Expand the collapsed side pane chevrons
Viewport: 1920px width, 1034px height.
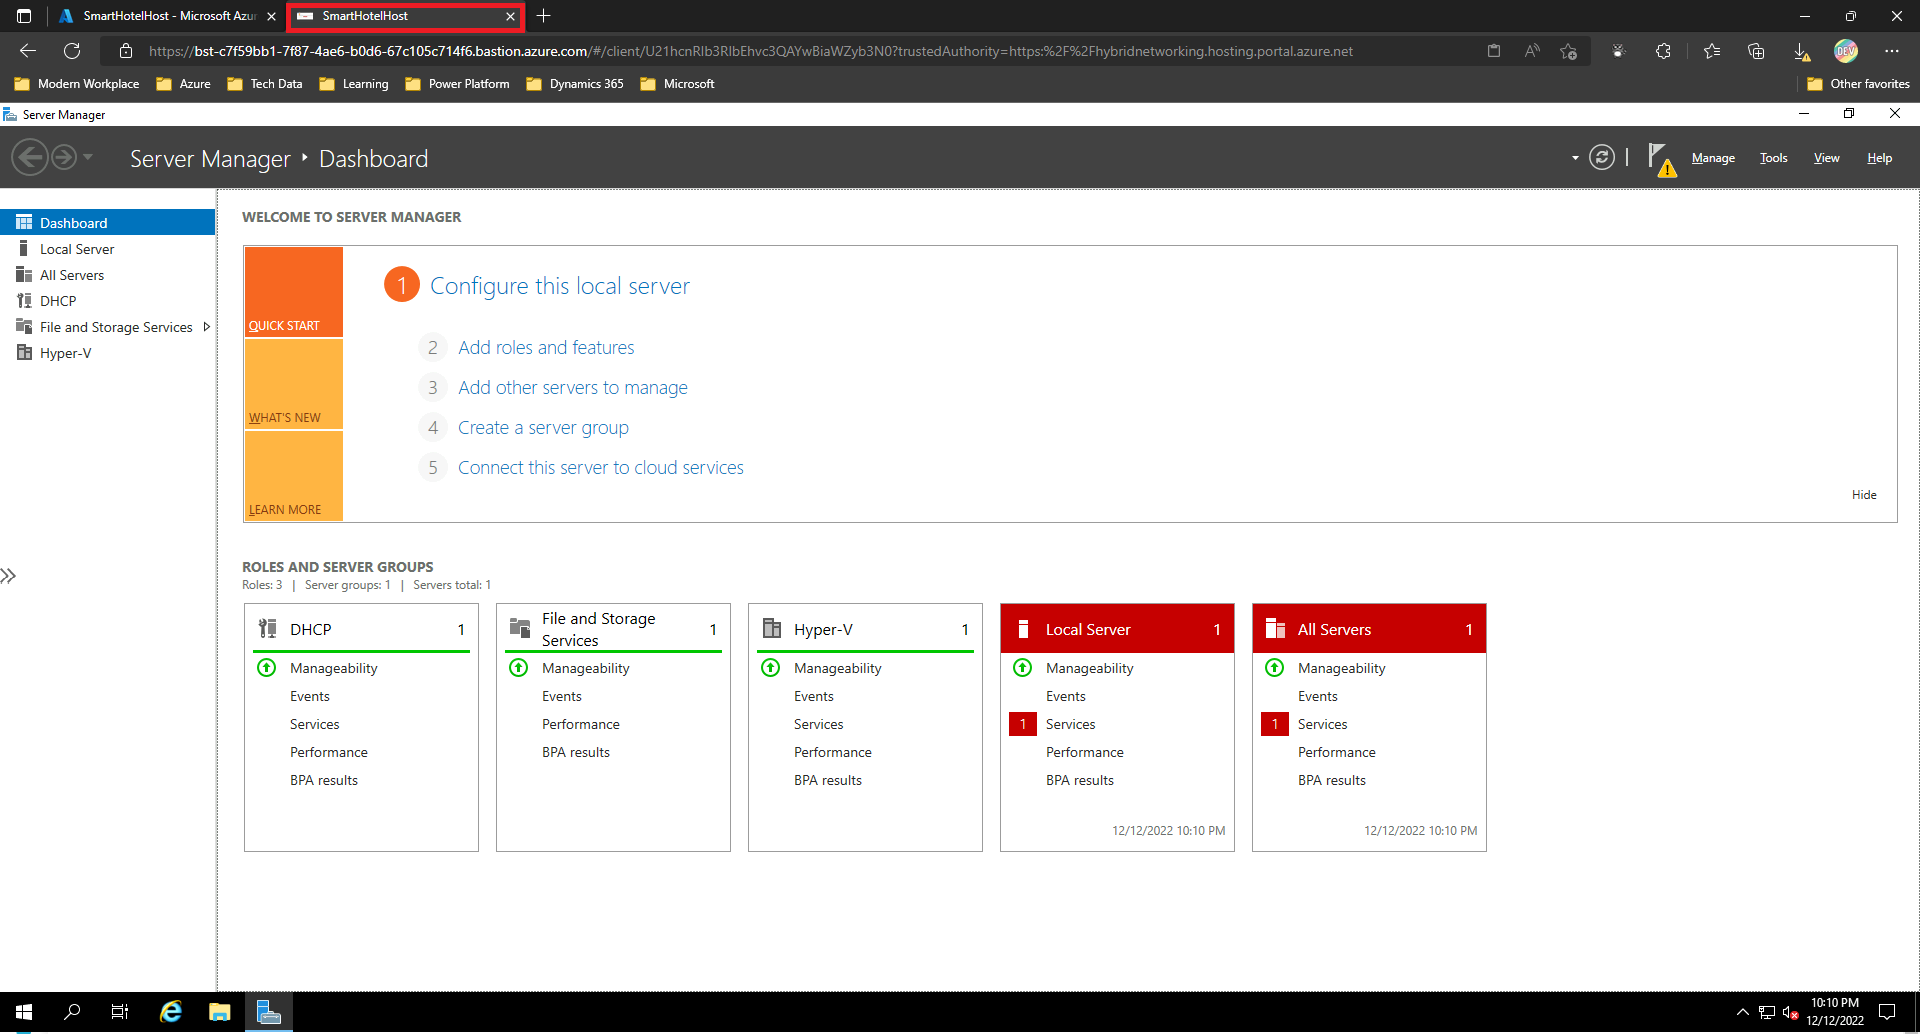tap(9, 576)
